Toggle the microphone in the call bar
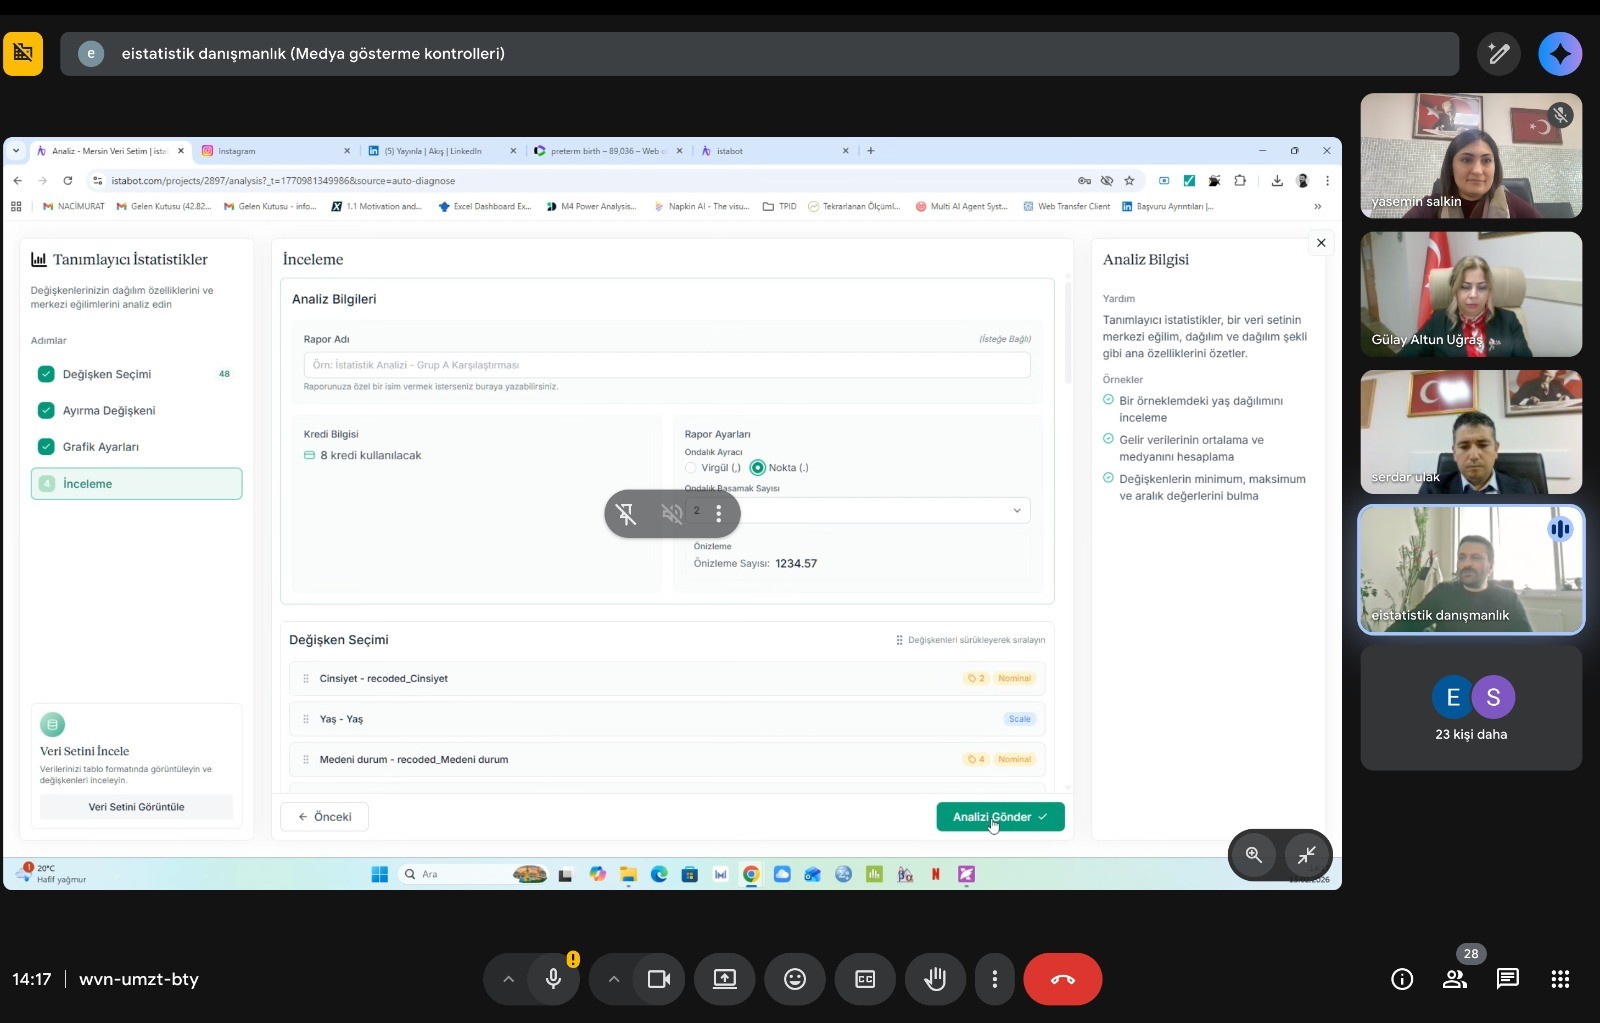The height and width of the screenshot is (1023, 1600). pyautogui.click(x=553, y=979)
